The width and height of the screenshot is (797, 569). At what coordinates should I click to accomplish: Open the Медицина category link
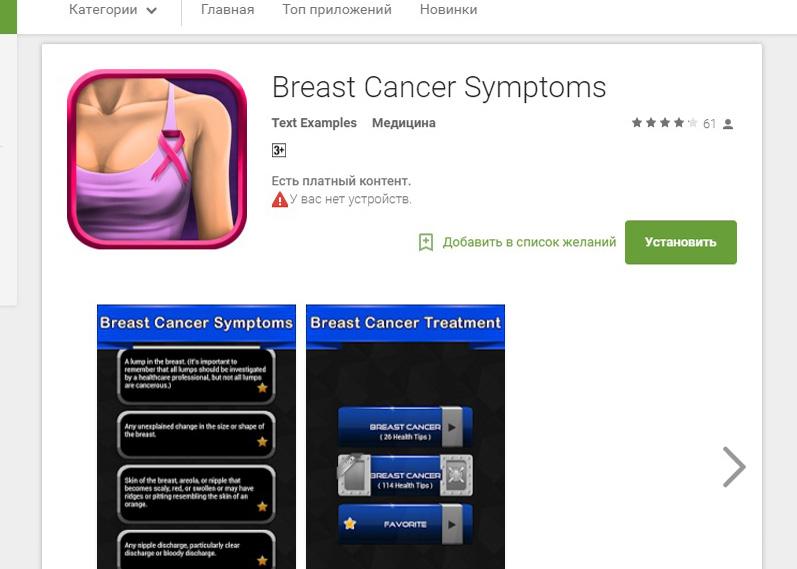click(x=404, y=123)
